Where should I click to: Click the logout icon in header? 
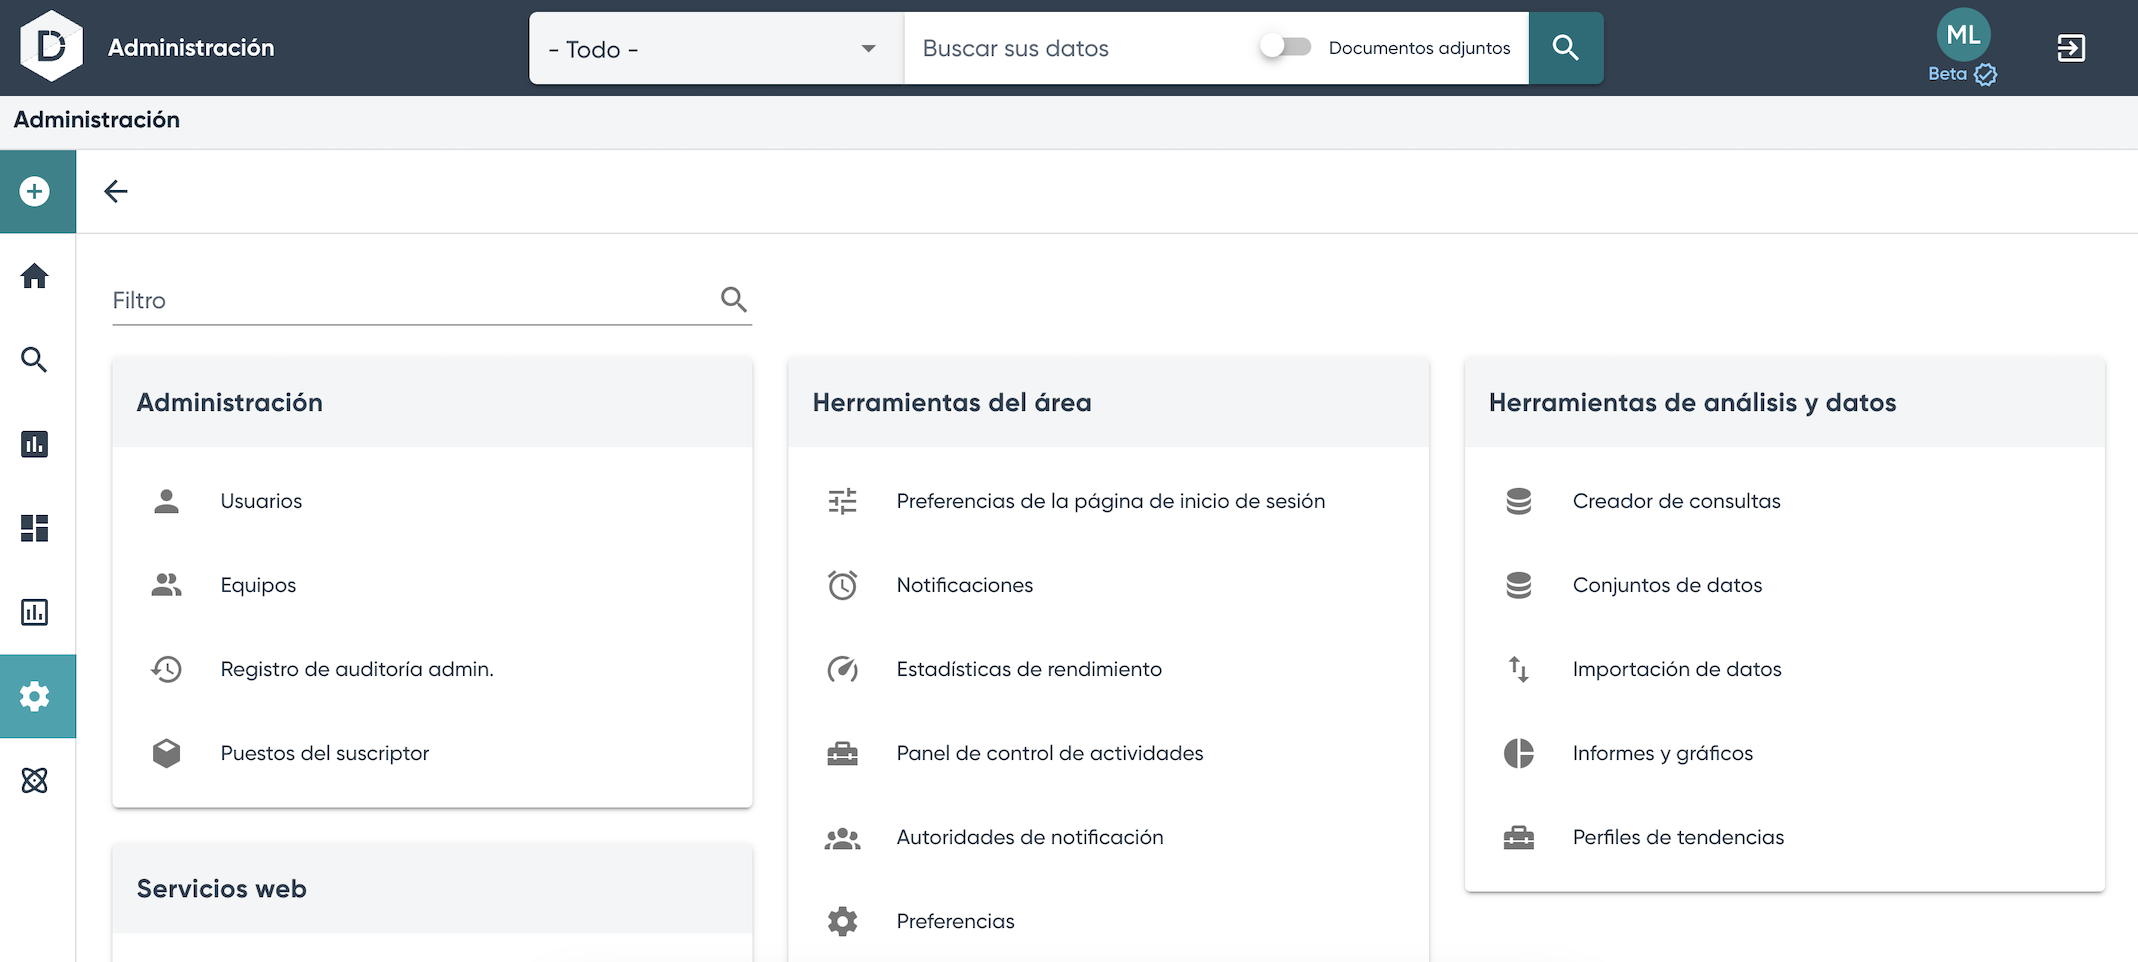(2071, 48)
